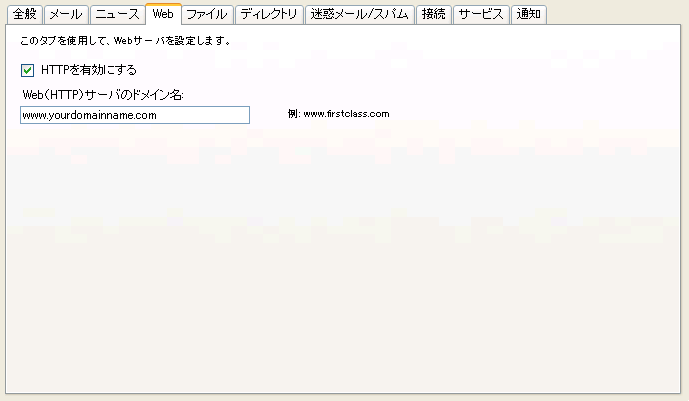Click the Web(HTTP) server domain name field

134,115
